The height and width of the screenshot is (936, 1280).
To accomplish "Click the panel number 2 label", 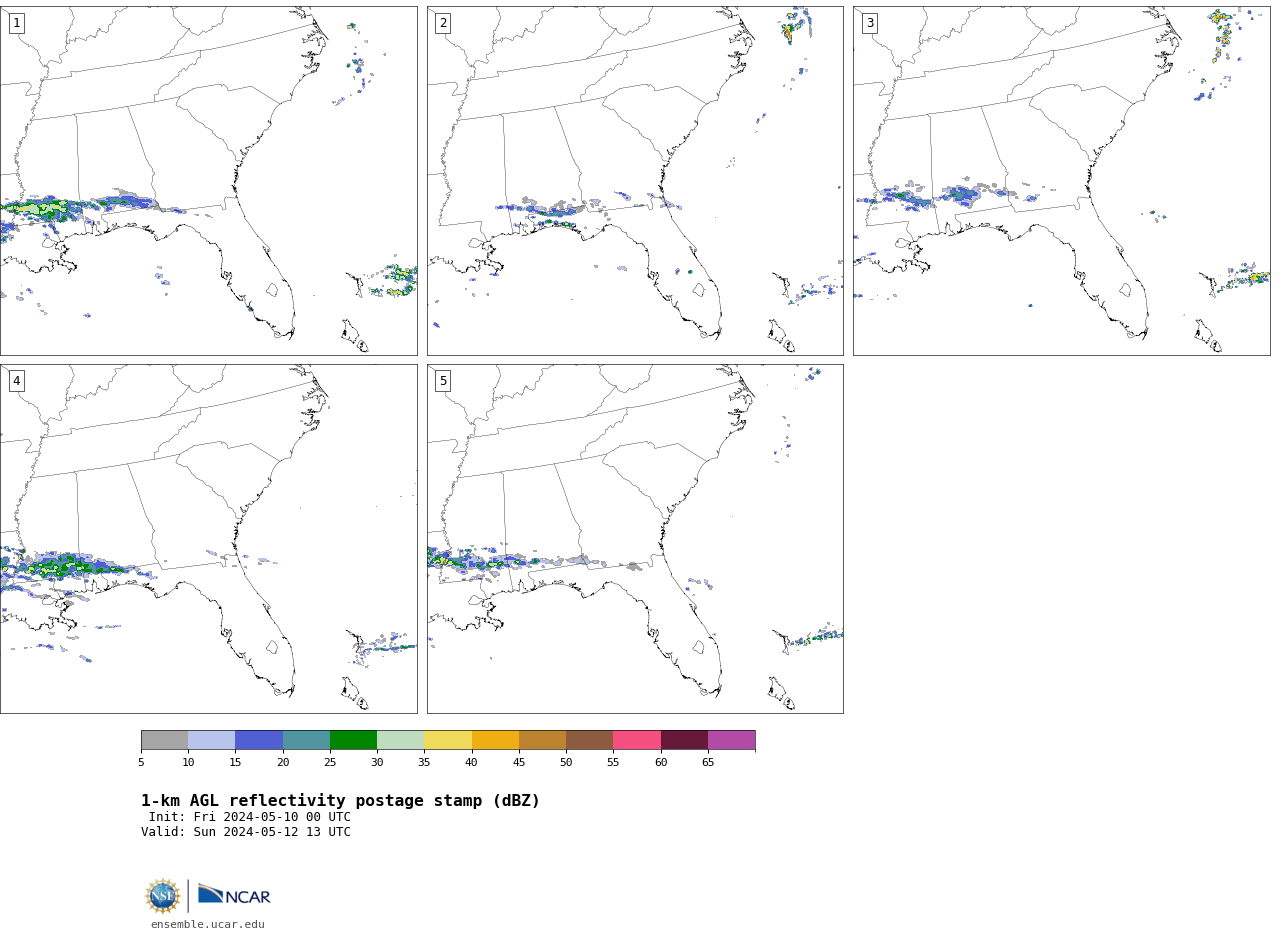I will click(x=443, y=23).
